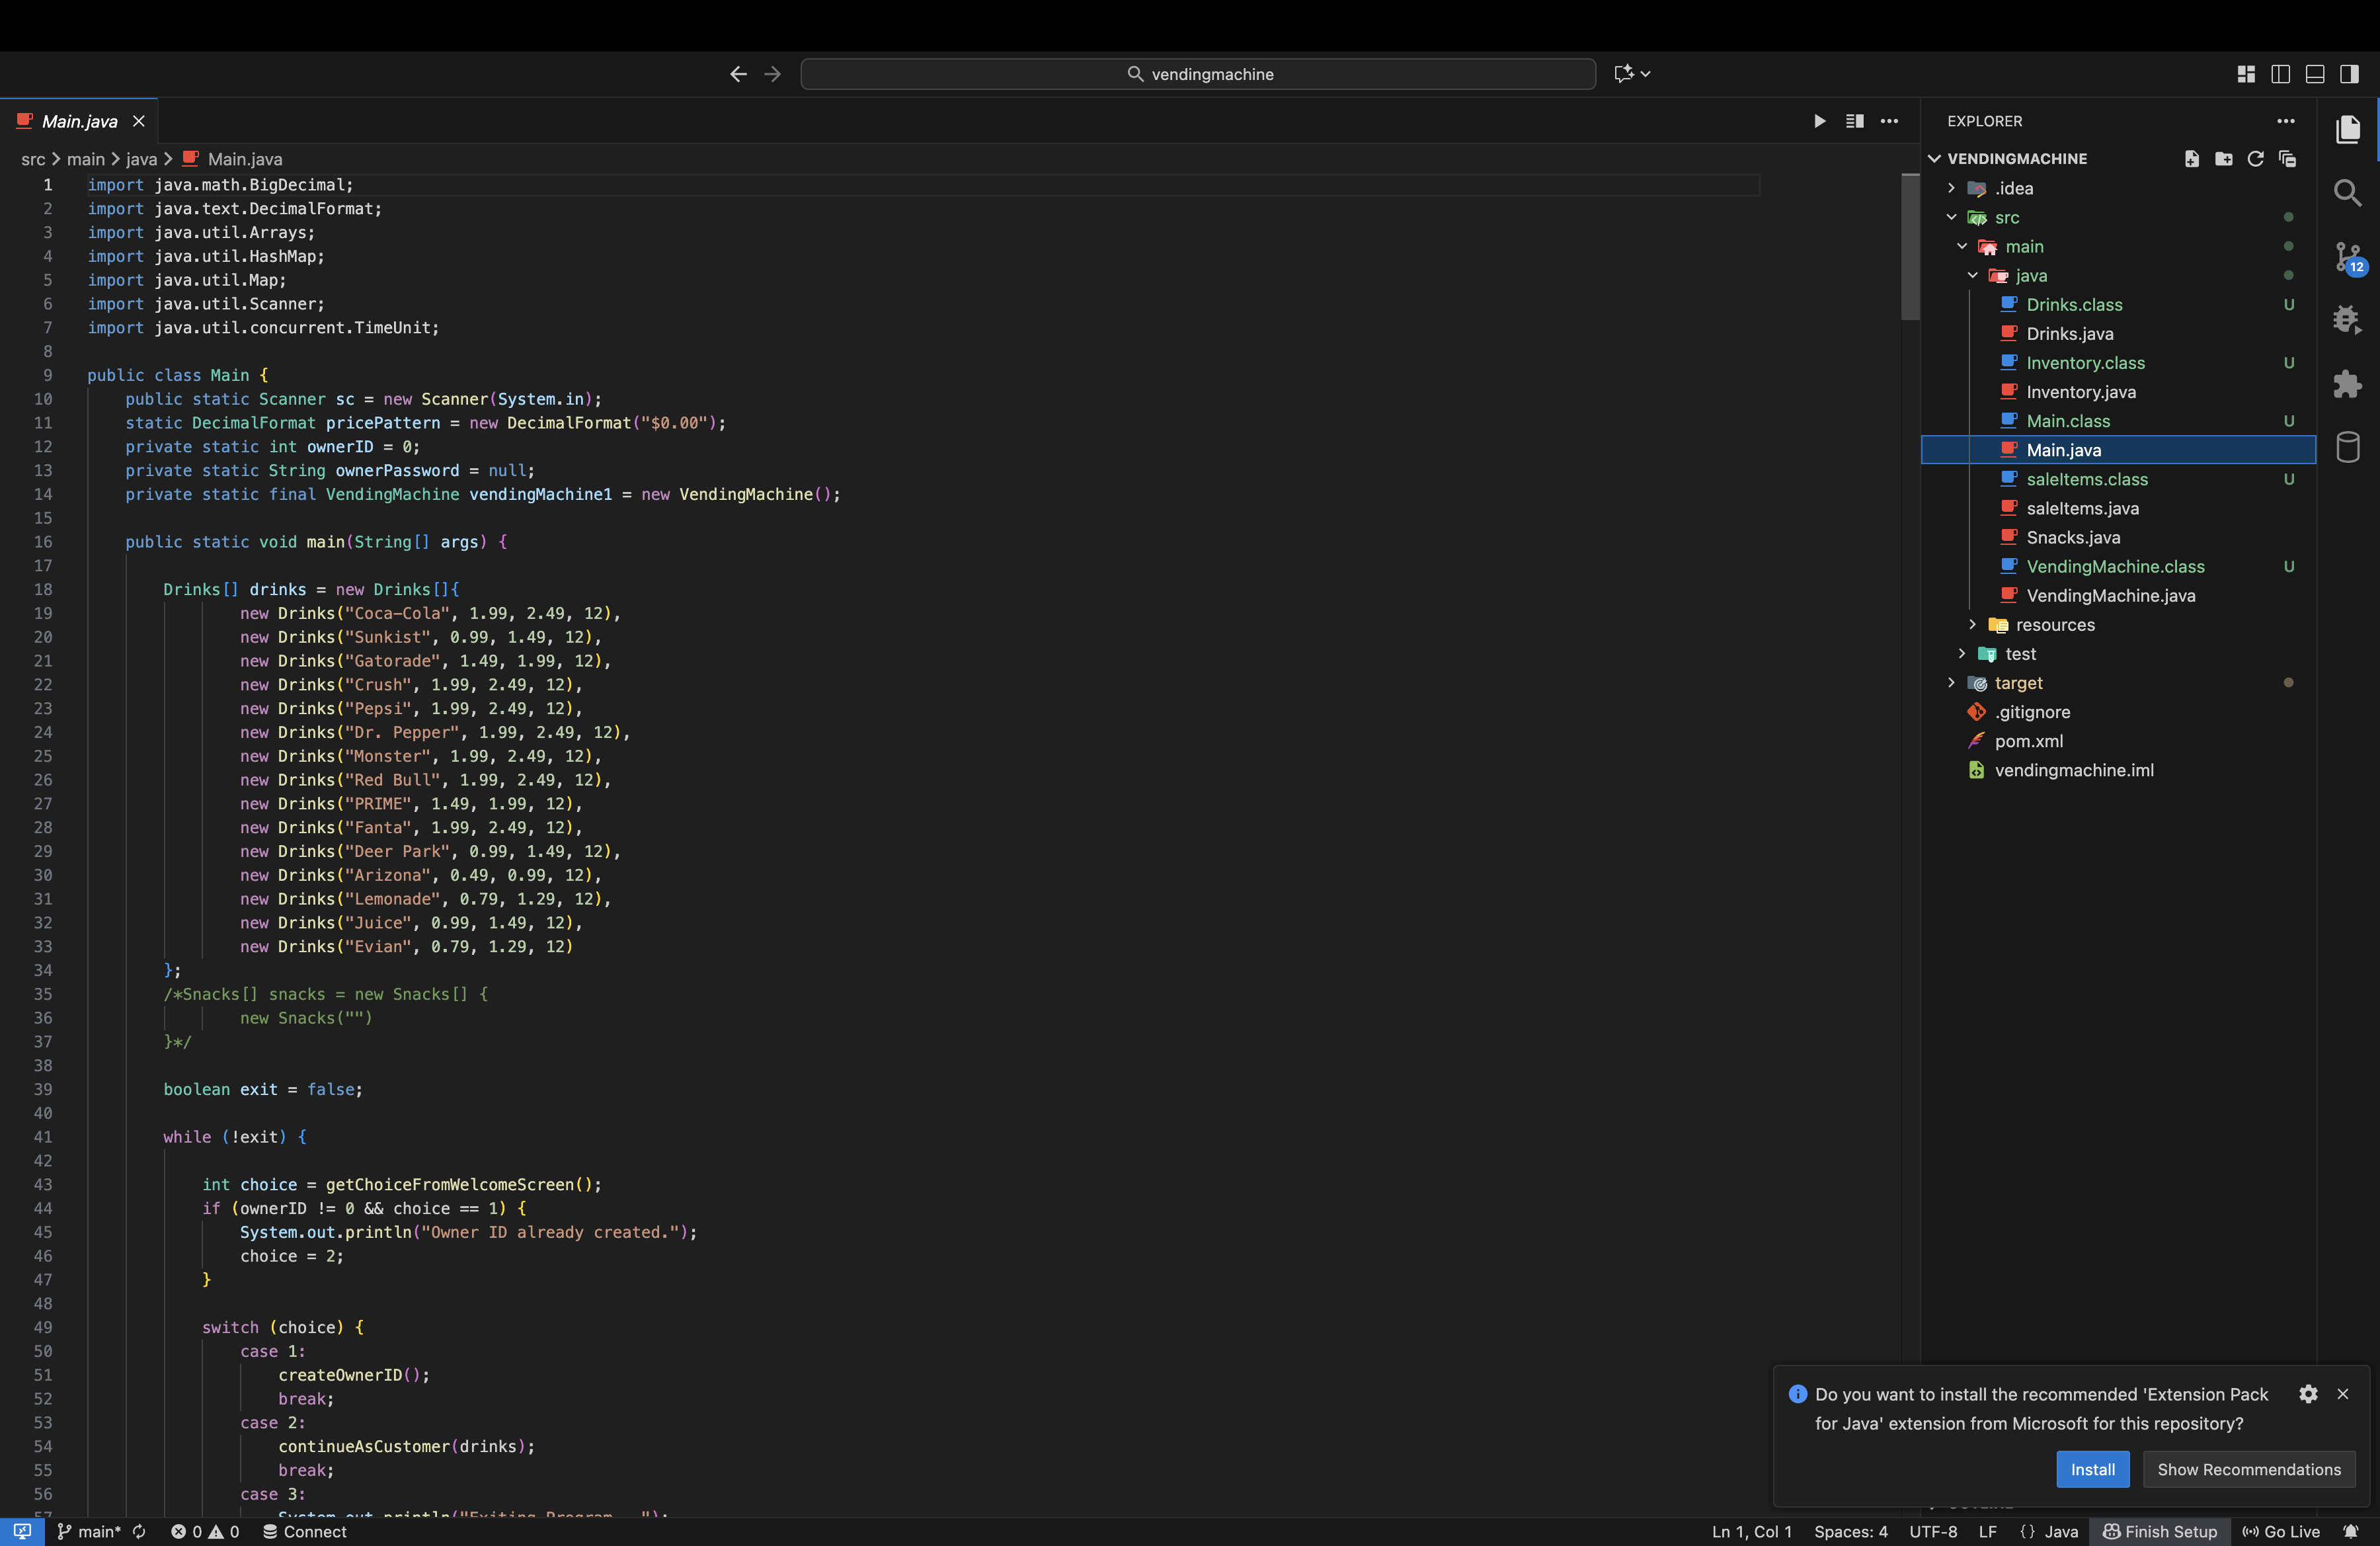Collapse all folders in explorer
Image resolution: width=2380 pixels, height=1546 pixels.
[2287, 159]
